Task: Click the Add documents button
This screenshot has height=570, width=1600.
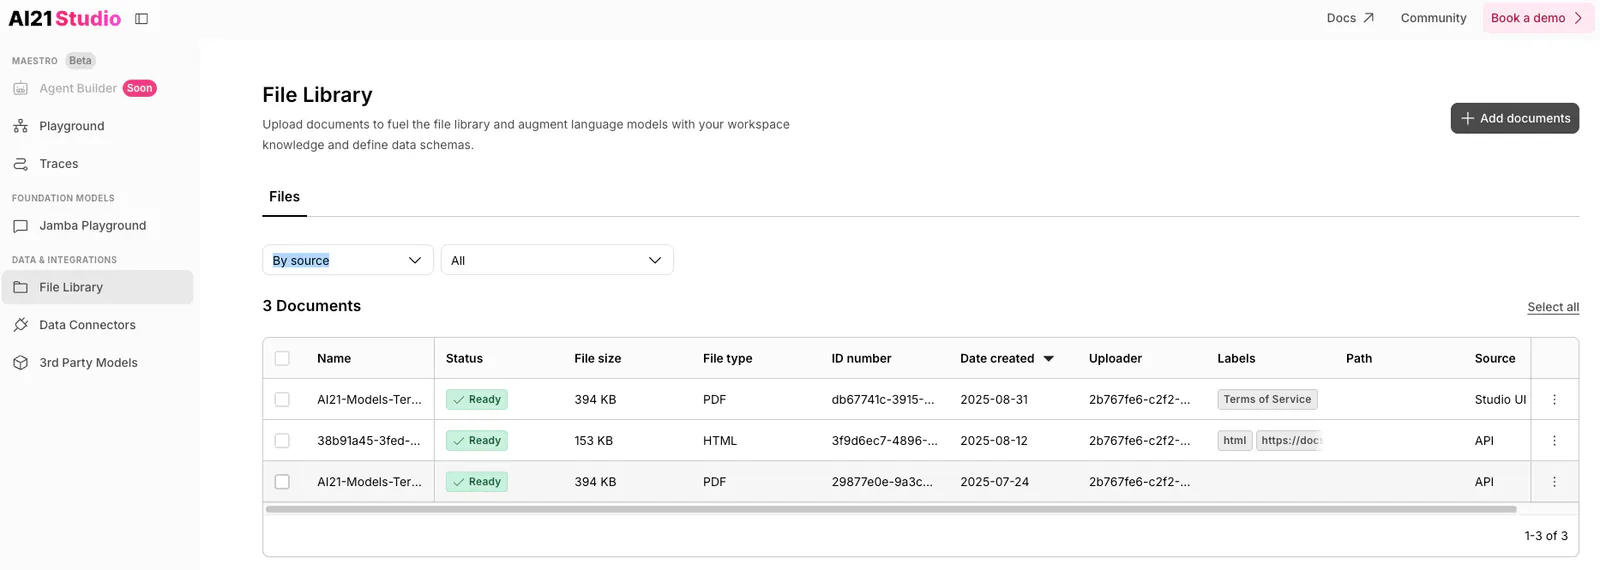Action: (x=1515, y=118)
